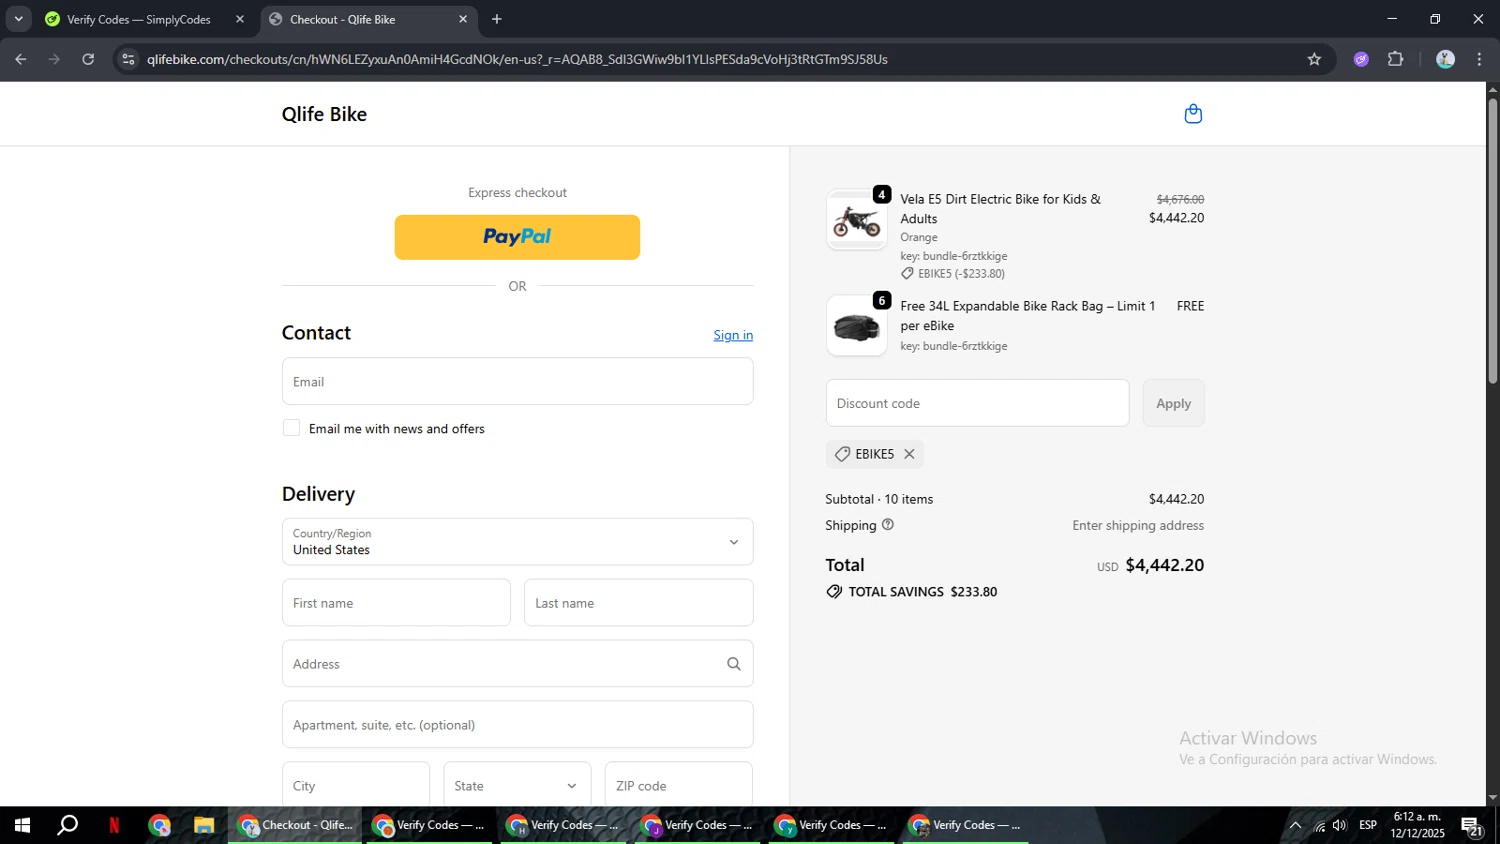View site information icon in address bar
The height and width of the screenshot is (844, 1500).
pyautogui.click(x=128, y=59)
